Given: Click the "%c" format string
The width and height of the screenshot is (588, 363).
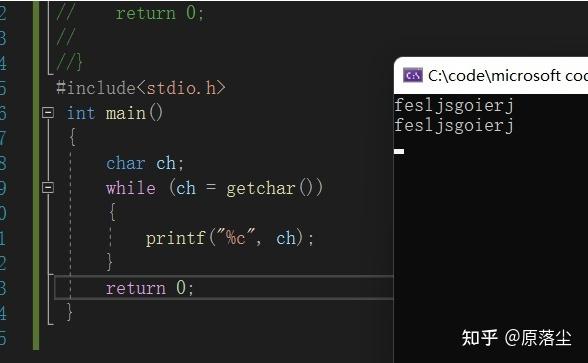Looking at the screenshot, I should (236, 237).
